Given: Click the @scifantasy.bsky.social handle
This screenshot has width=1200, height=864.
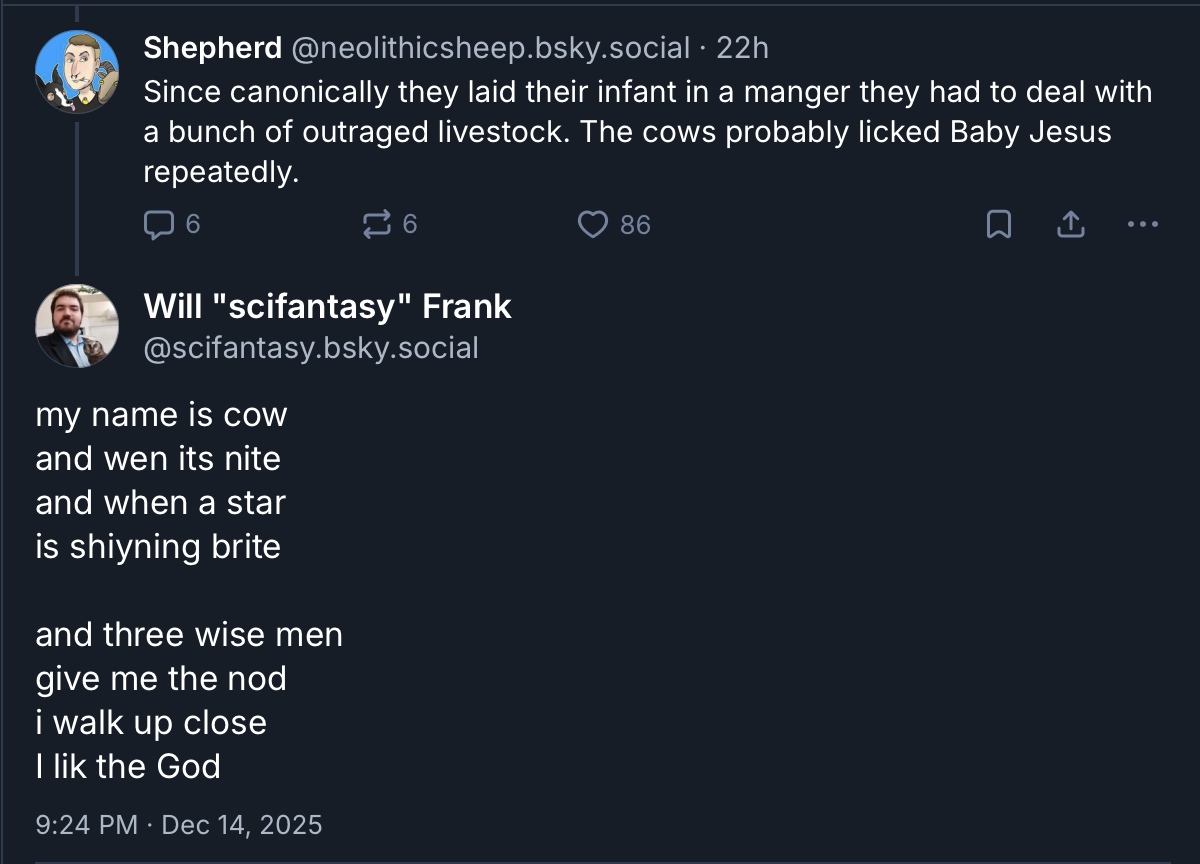Looking at the screenshot, I should 311,347.
